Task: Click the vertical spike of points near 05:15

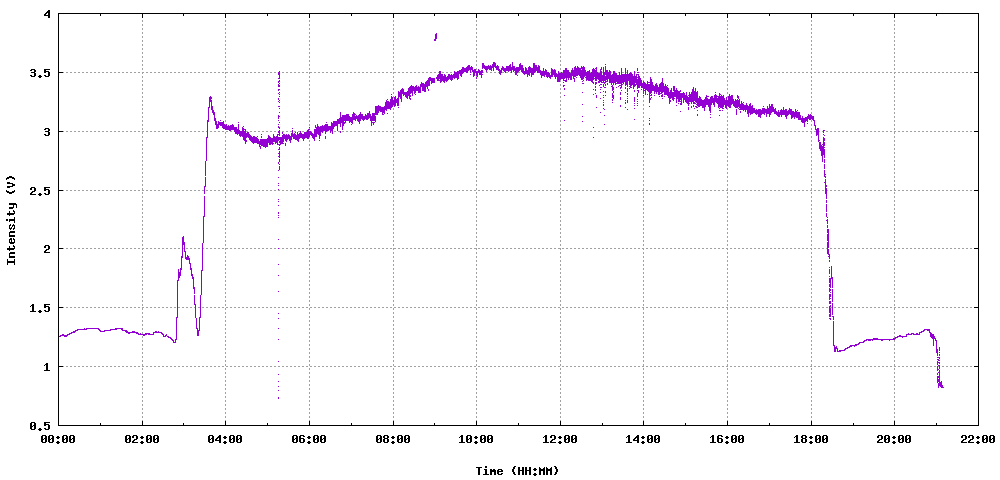Action: coord(279,235)
